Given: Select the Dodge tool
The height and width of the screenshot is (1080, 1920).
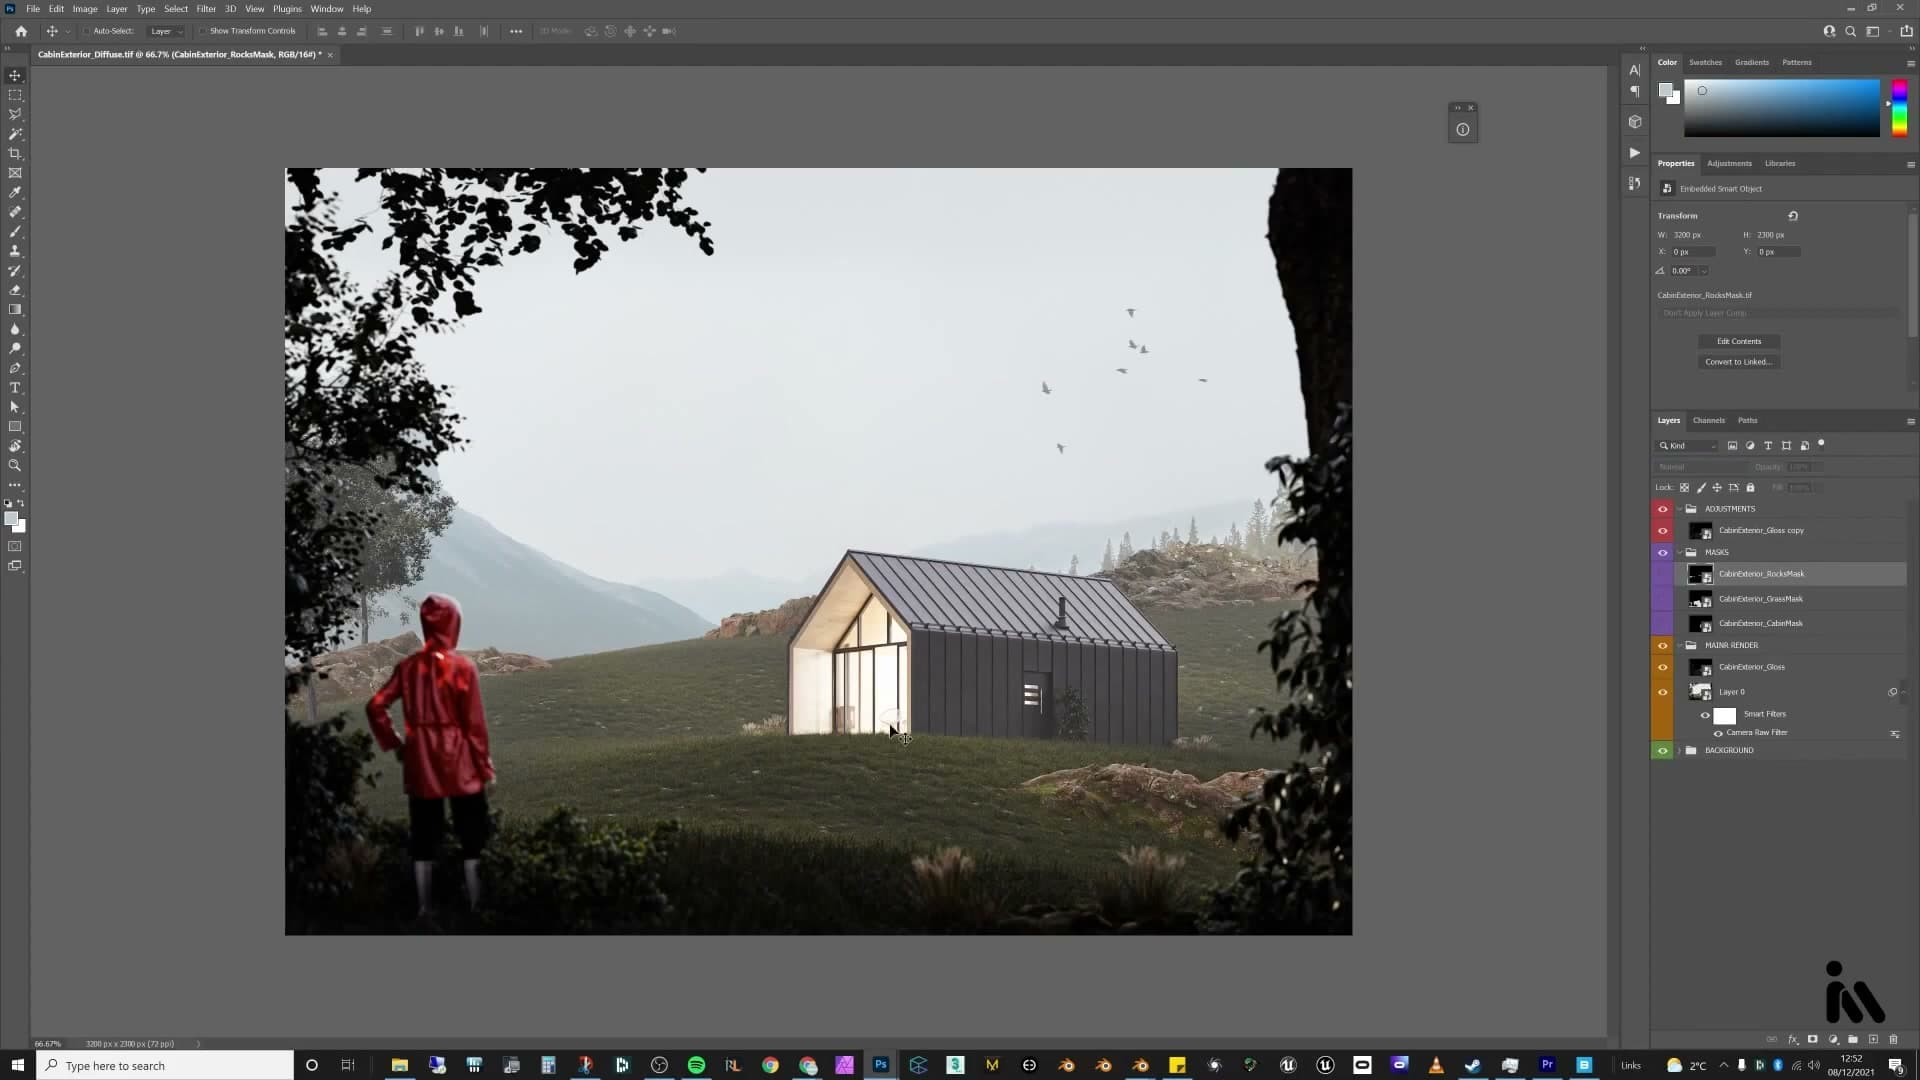Looking at the screenshot, I should click(x=15, y=348).
